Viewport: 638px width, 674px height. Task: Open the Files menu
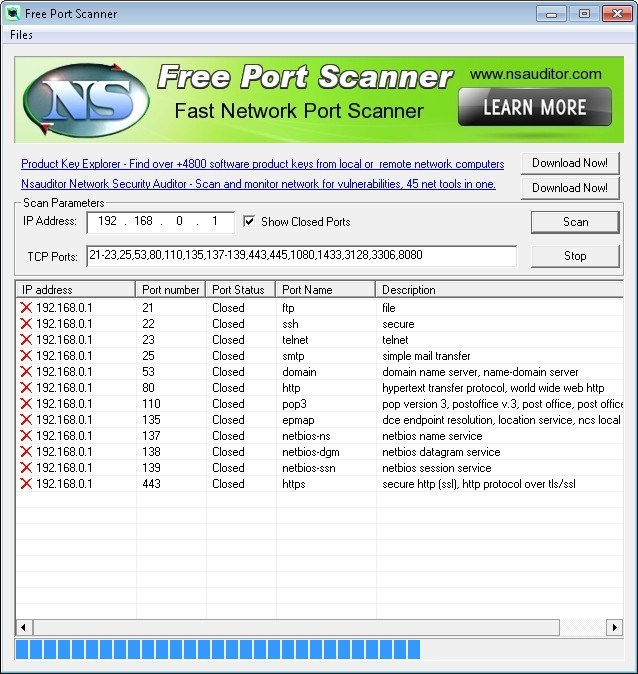click(21, 35)
